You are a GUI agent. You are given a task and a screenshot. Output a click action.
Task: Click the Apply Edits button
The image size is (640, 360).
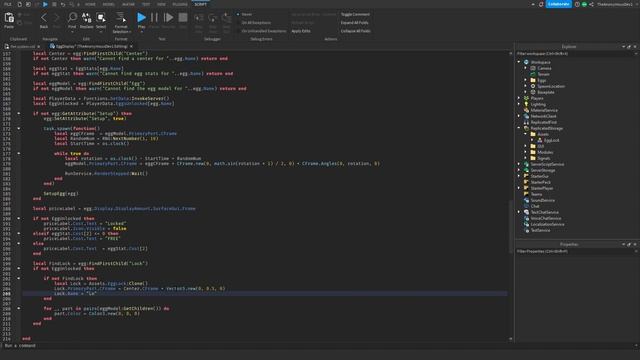[x=301, y=31]
